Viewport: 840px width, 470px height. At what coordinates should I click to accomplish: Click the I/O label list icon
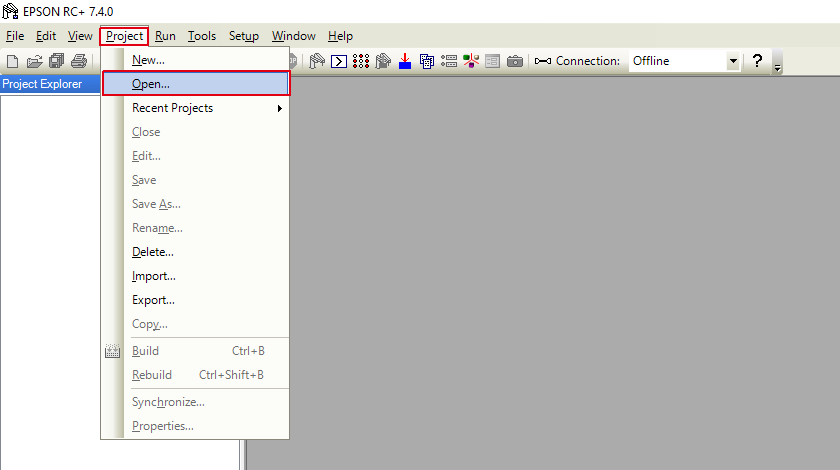click(449, 61)
